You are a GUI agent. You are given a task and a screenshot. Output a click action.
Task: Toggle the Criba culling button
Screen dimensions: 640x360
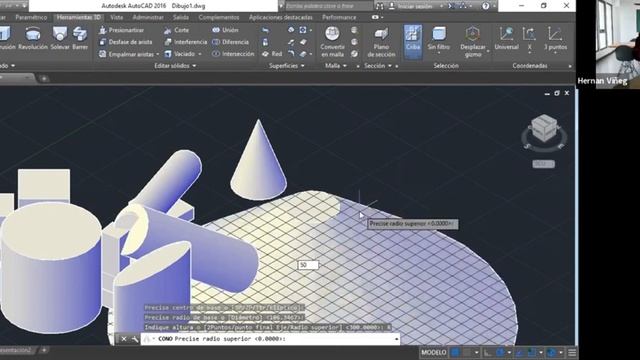coord(413,41)
